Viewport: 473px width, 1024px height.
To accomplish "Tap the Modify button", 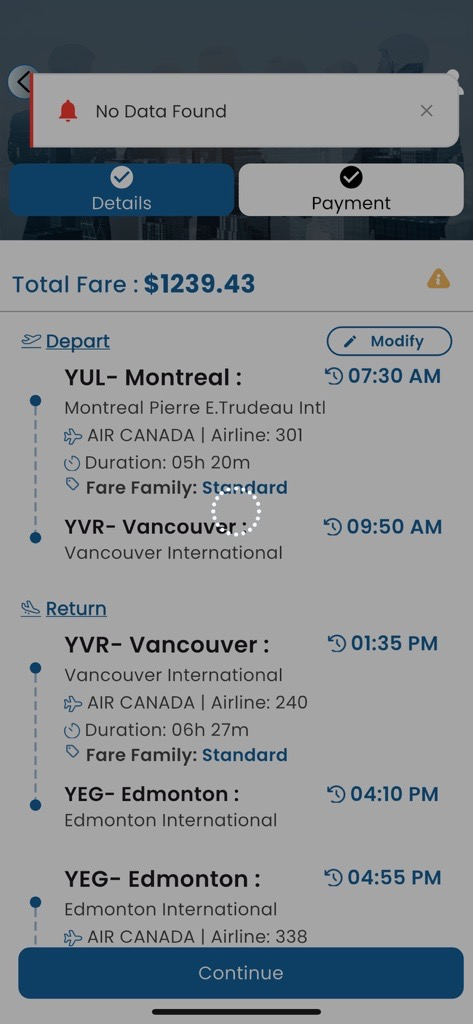I will [x=389, y=341].
